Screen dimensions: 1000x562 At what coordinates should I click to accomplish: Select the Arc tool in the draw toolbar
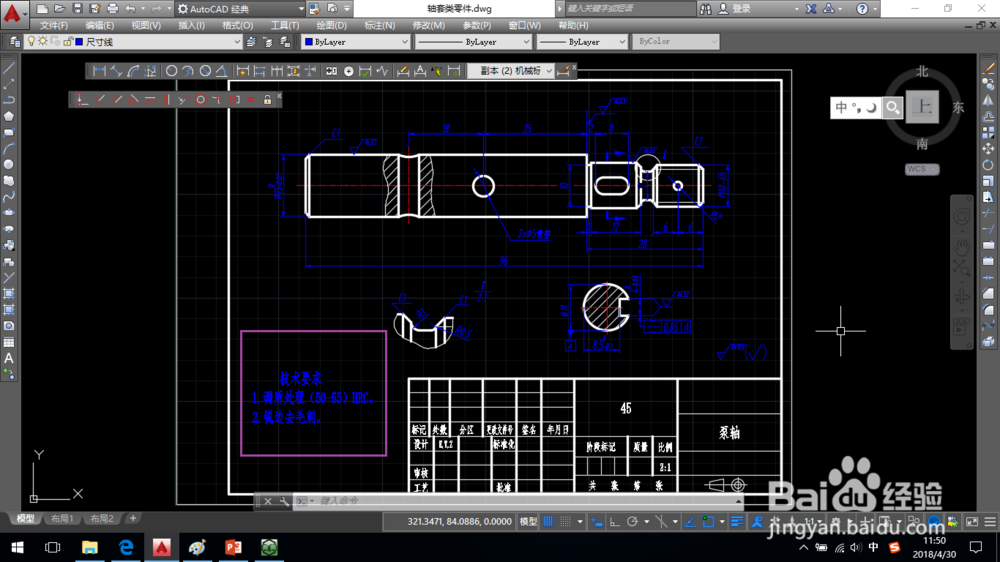(9, 148)
